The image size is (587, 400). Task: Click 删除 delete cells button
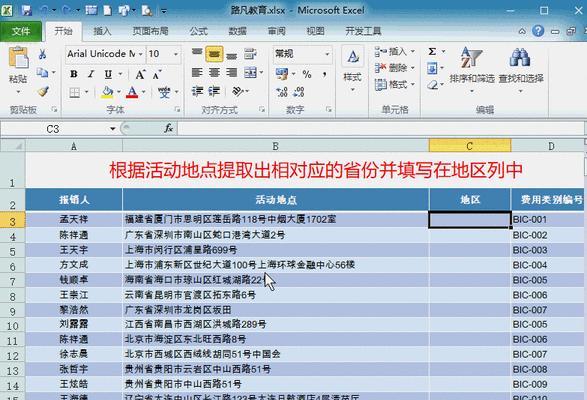tap(395, 68)
